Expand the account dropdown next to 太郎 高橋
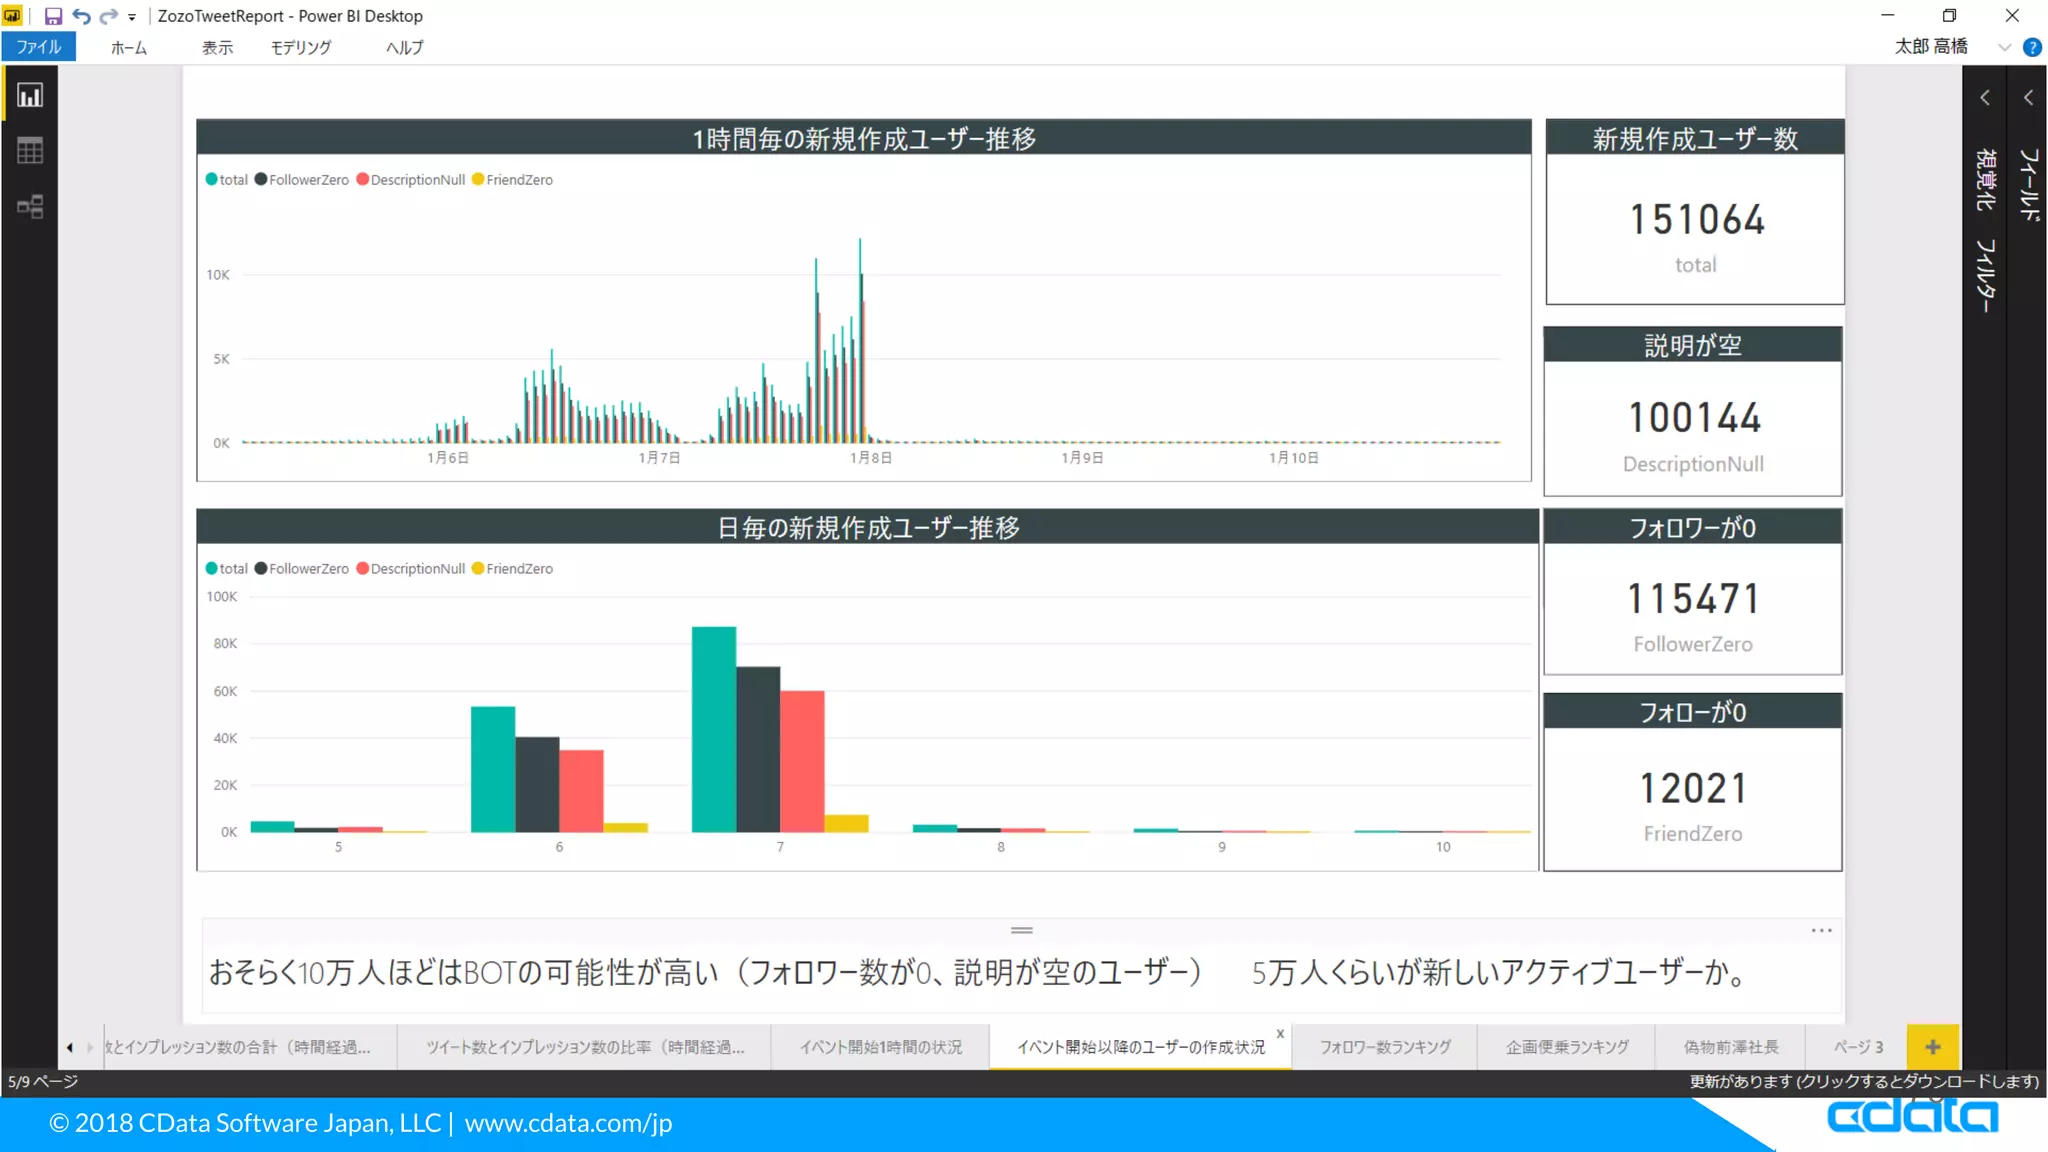Viewport: 2048px width, 1152px height. click(x=2004, y=47)
